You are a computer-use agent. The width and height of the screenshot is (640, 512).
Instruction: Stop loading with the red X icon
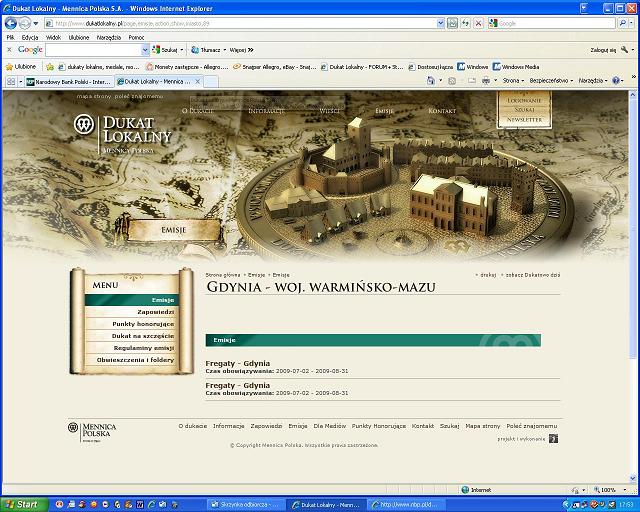coord(478,24)
